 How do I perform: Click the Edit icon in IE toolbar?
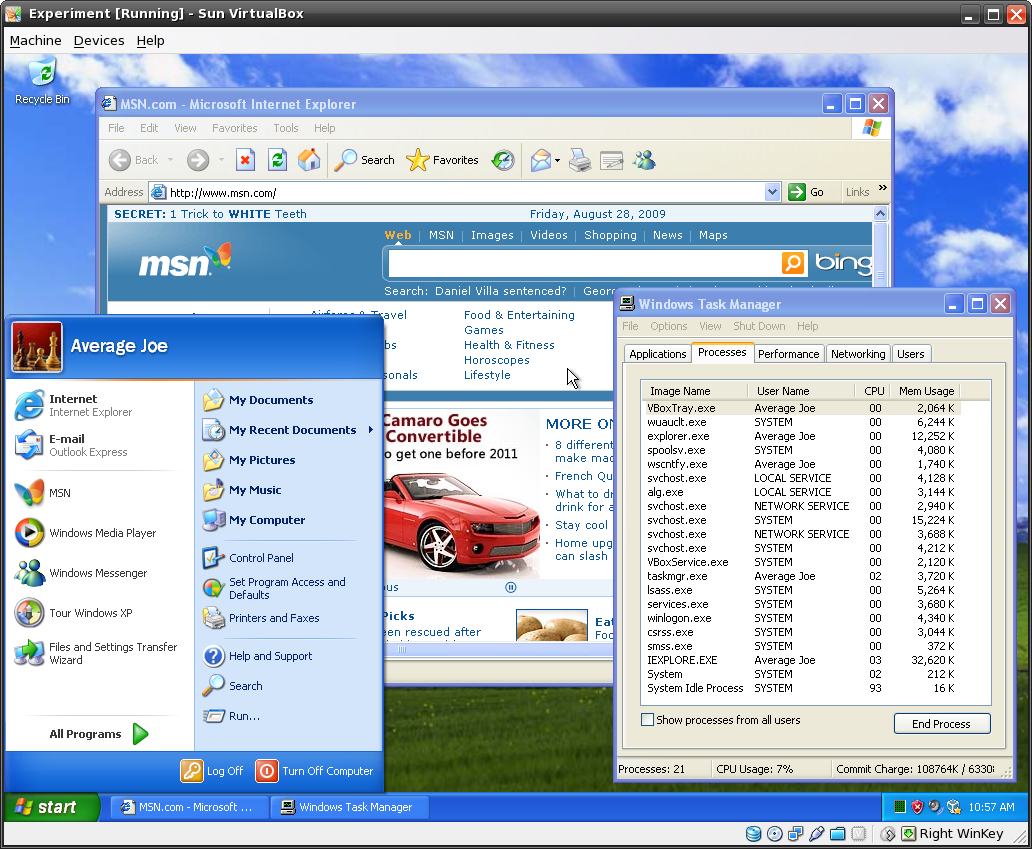(x=611, y=160)
